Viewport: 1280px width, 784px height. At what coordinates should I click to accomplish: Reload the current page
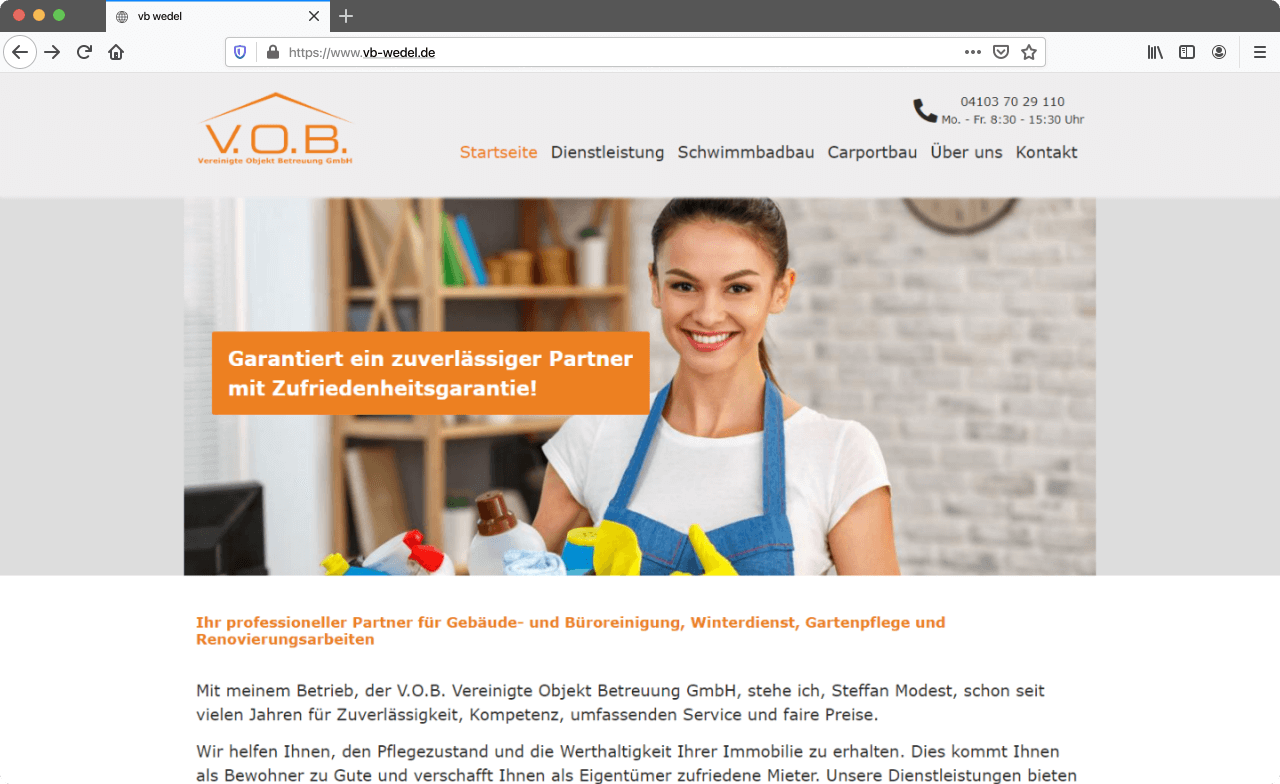(x=84, y=52)
